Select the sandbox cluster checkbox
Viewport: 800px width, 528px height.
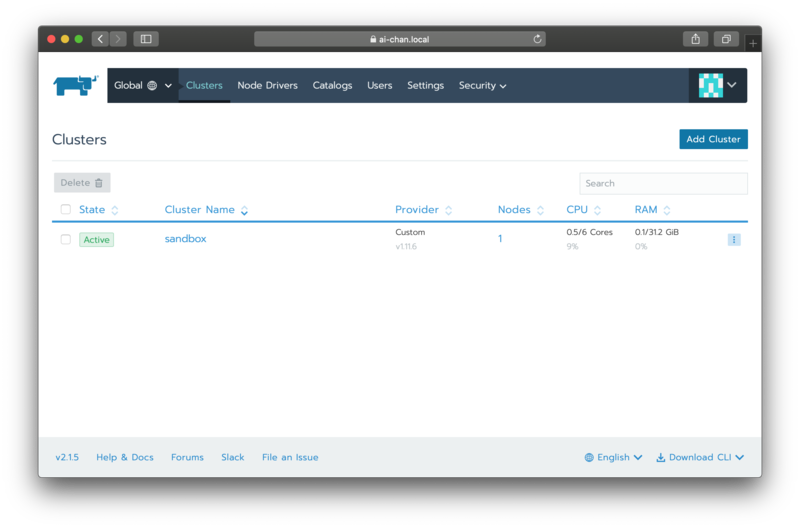point(66,240)
